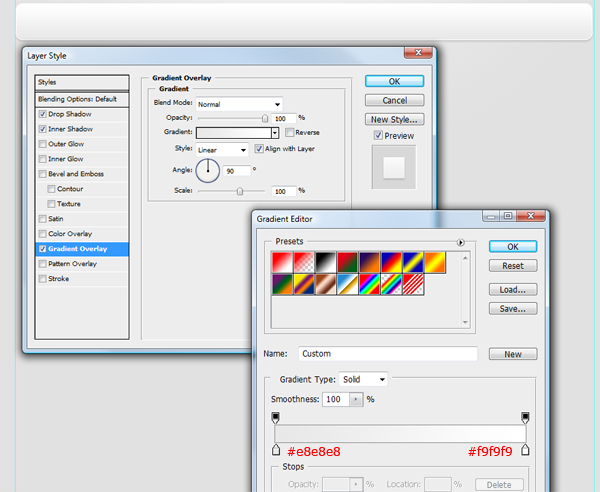Click Reset in the Gradient Editor
The width and height of the screenshot is (600, 492).
[x=513, y=266]
